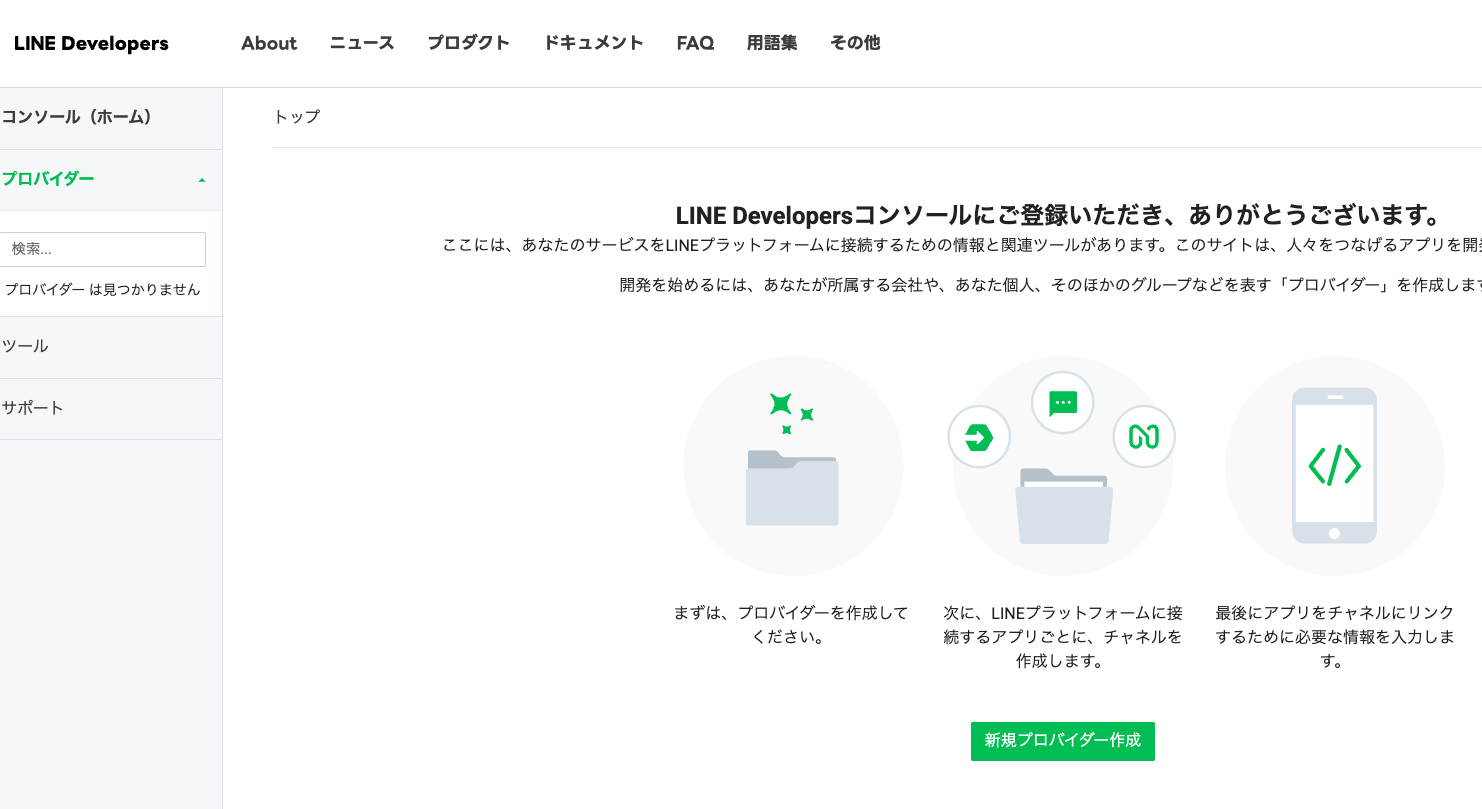Click the LINE Developers logo
Viewport: 1482px width, 809px height.
(91, 43)
